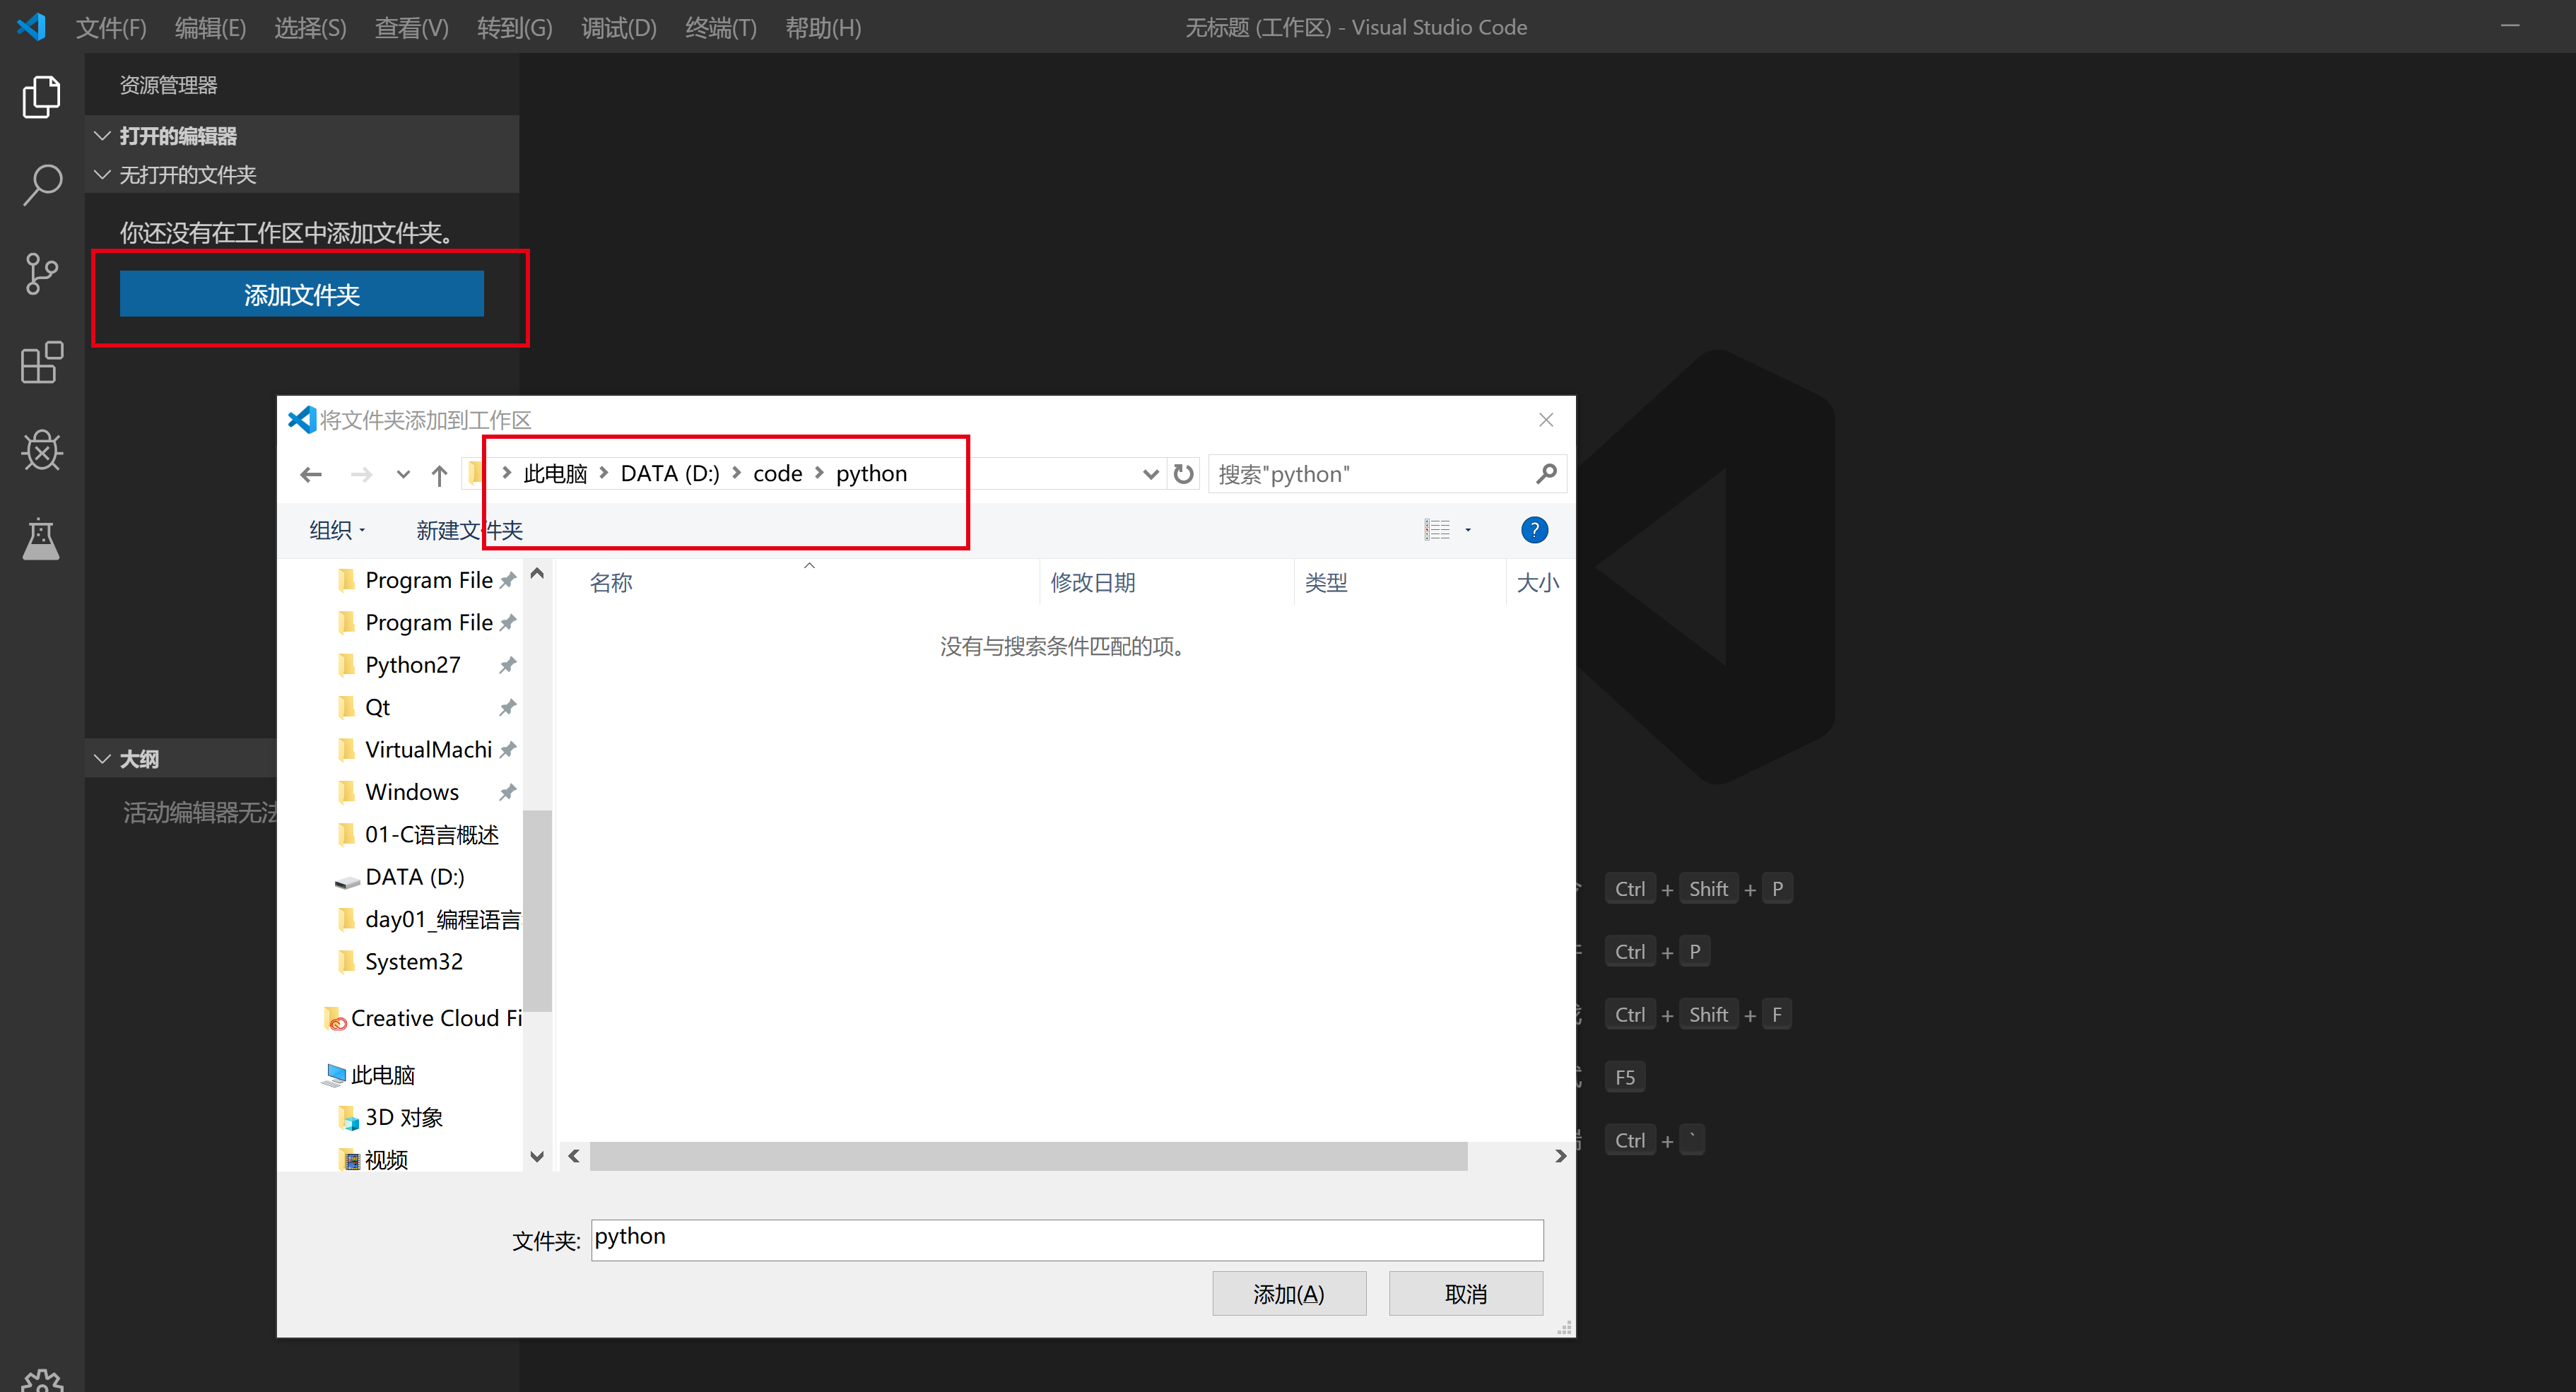Viewport: 2576px width, 1392px height.
Task: Go forward in the folder dialog
Action: coord(361,474)
